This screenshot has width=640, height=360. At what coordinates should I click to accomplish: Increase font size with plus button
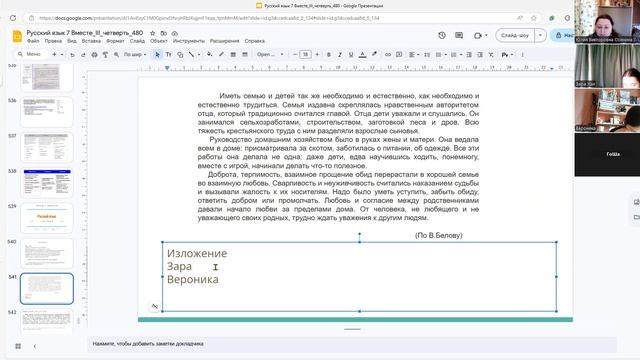tap(317, 55)
